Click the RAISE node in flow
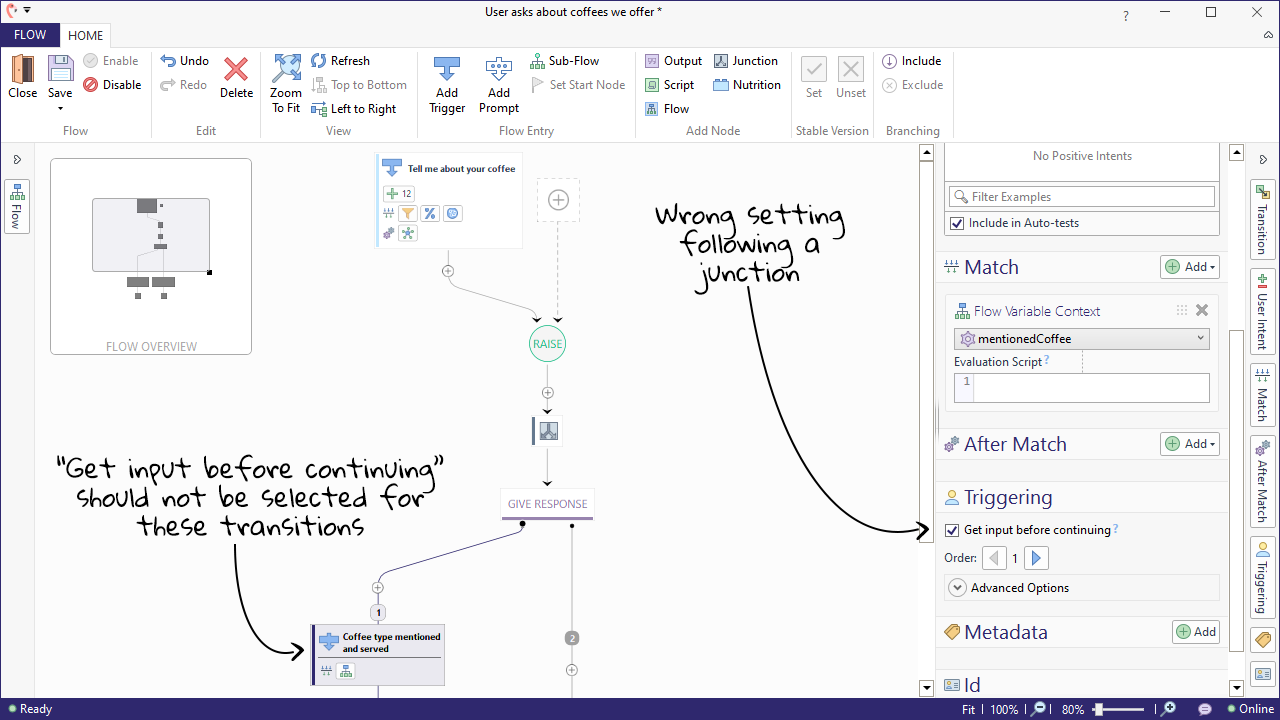 [x=547, y=344]
